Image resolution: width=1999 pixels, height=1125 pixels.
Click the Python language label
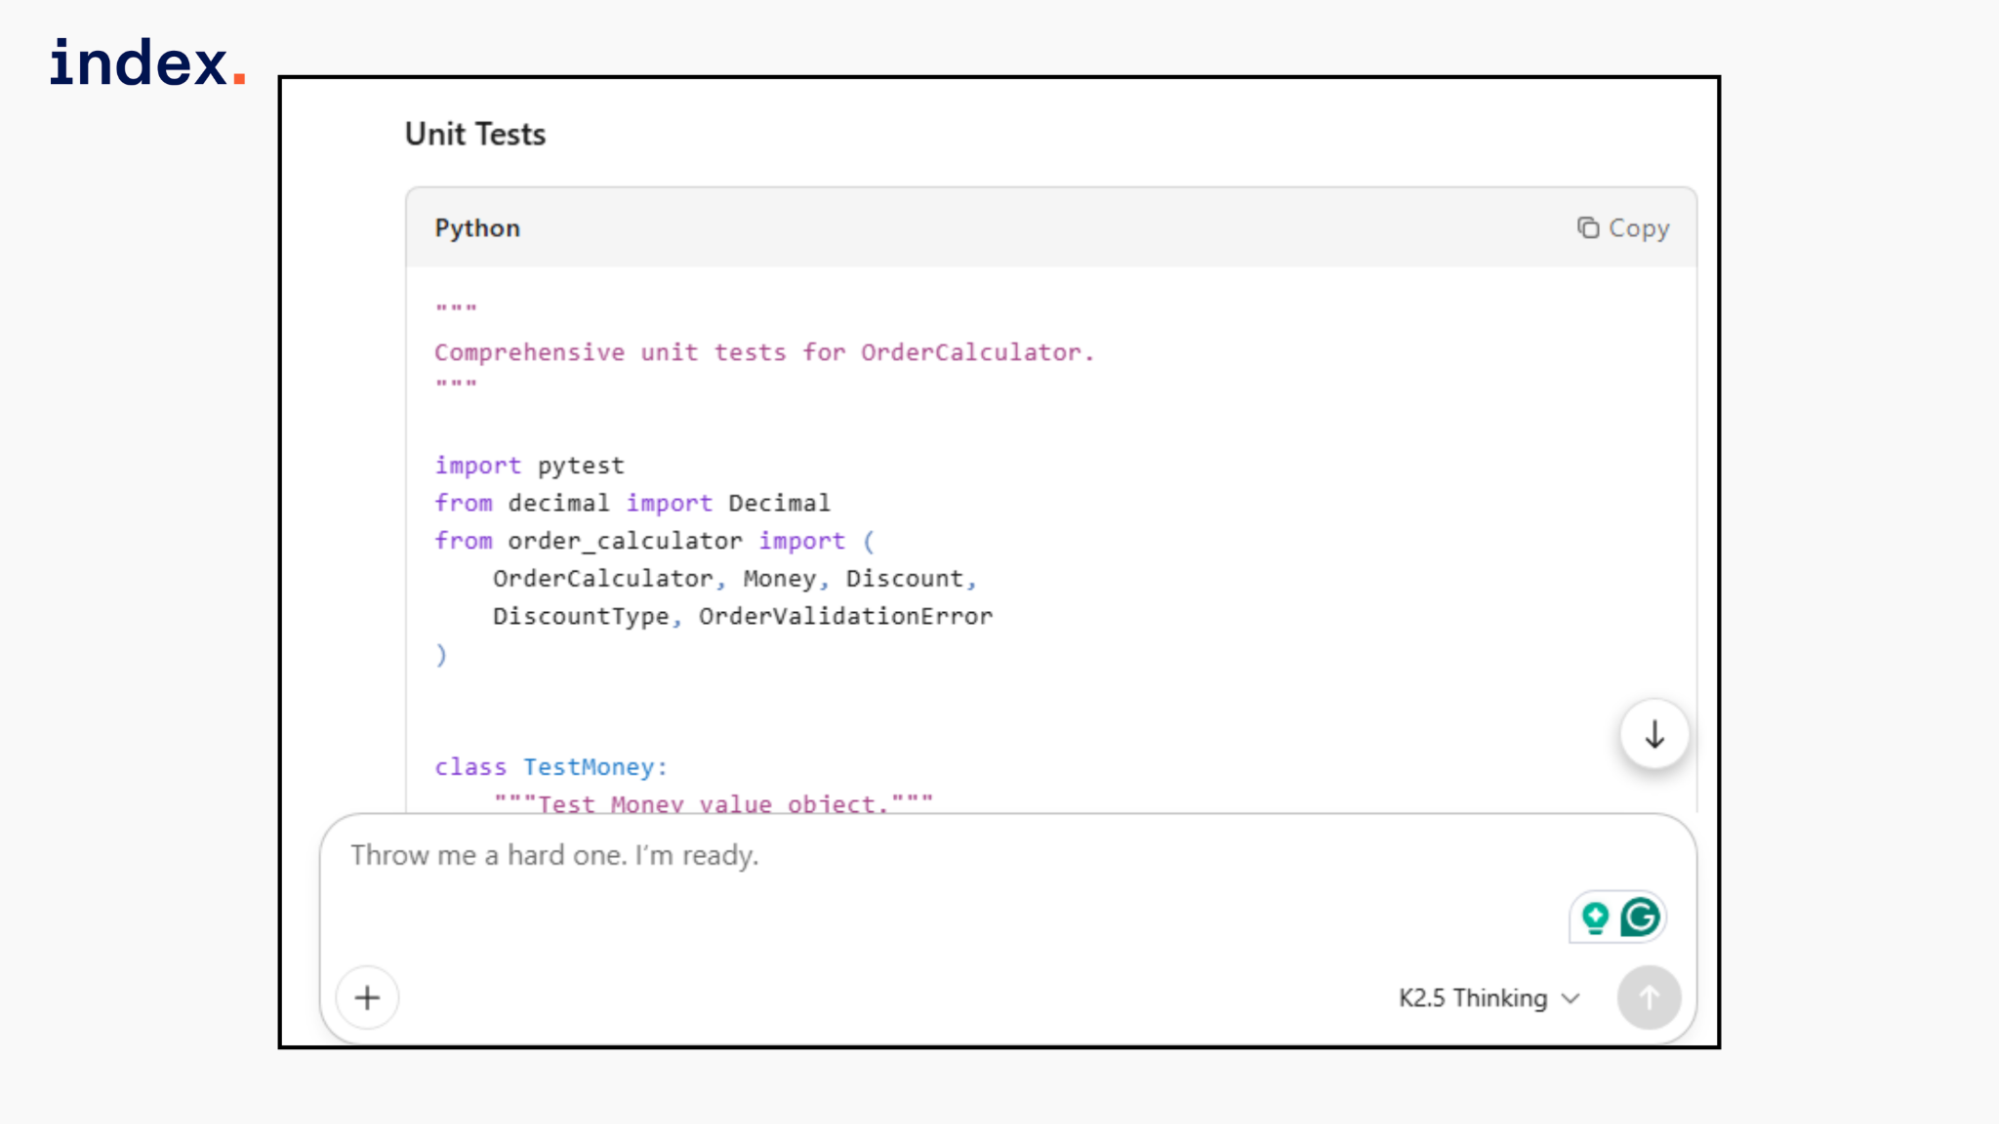click(x=477, y=228)
